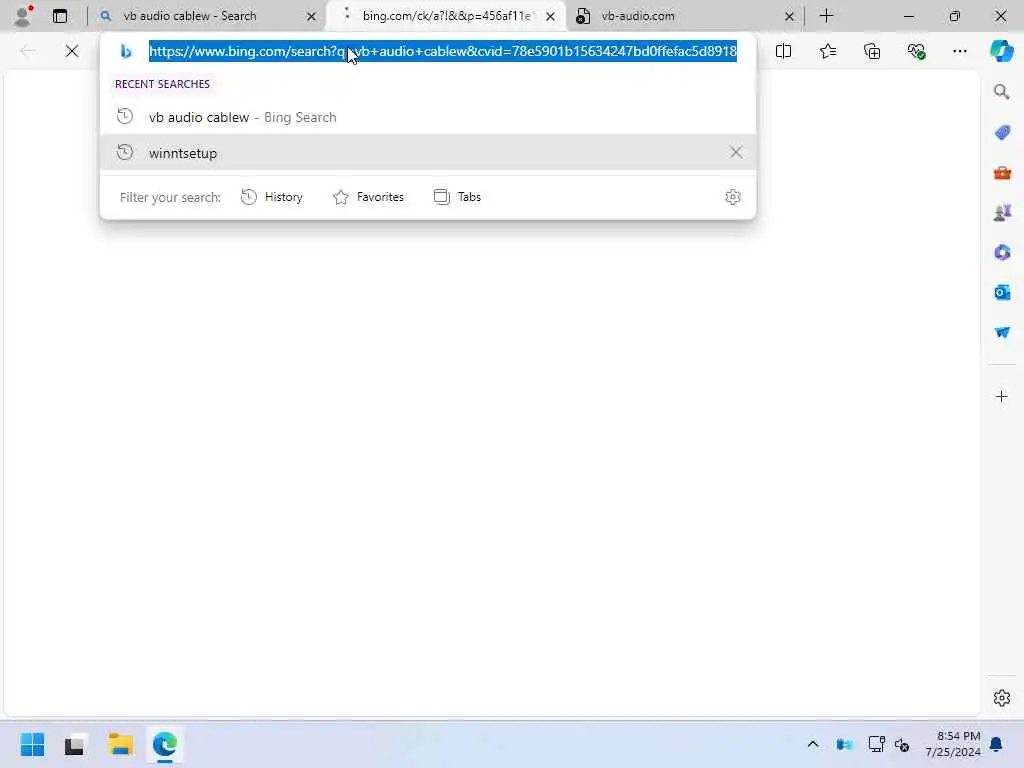1024x768 pixels.
Task: Open sidebar Outlook icon
Action: 1002,293
